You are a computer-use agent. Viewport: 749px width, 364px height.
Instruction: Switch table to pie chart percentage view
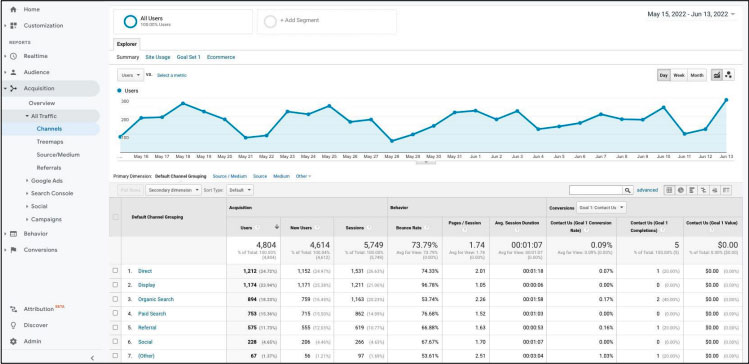pos(681,190)
